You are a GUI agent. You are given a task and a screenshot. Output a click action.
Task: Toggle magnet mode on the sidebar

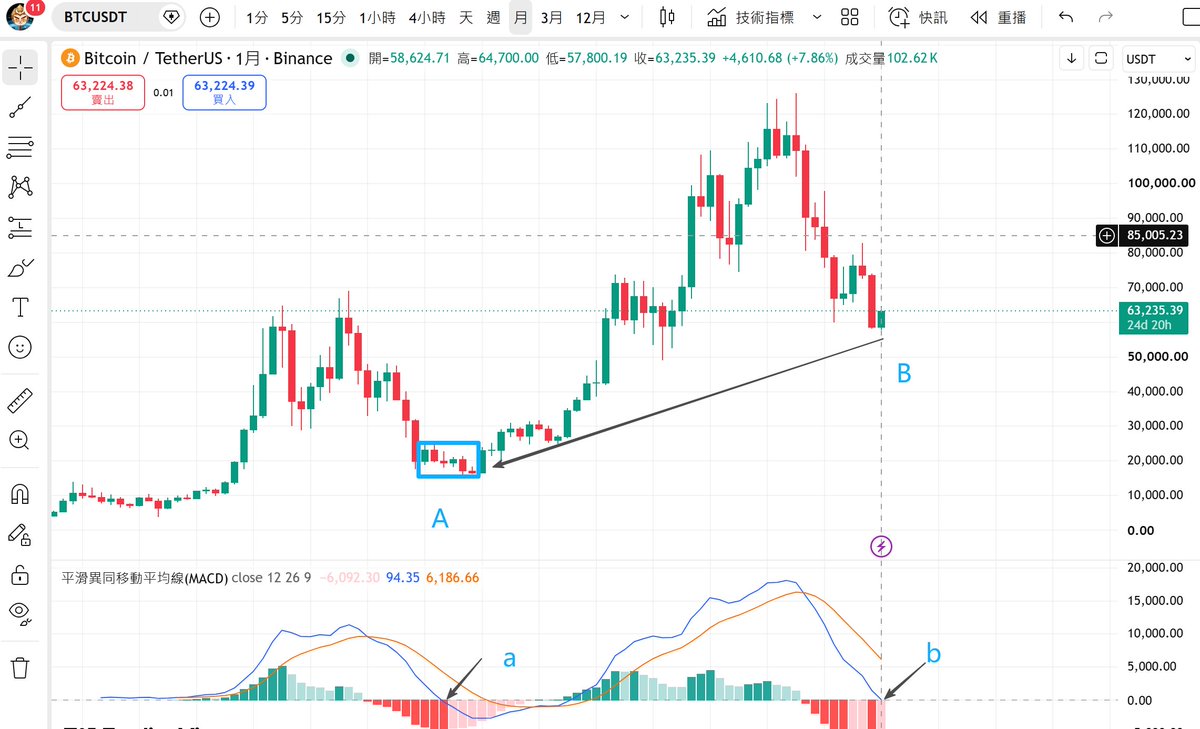(20, 495)
